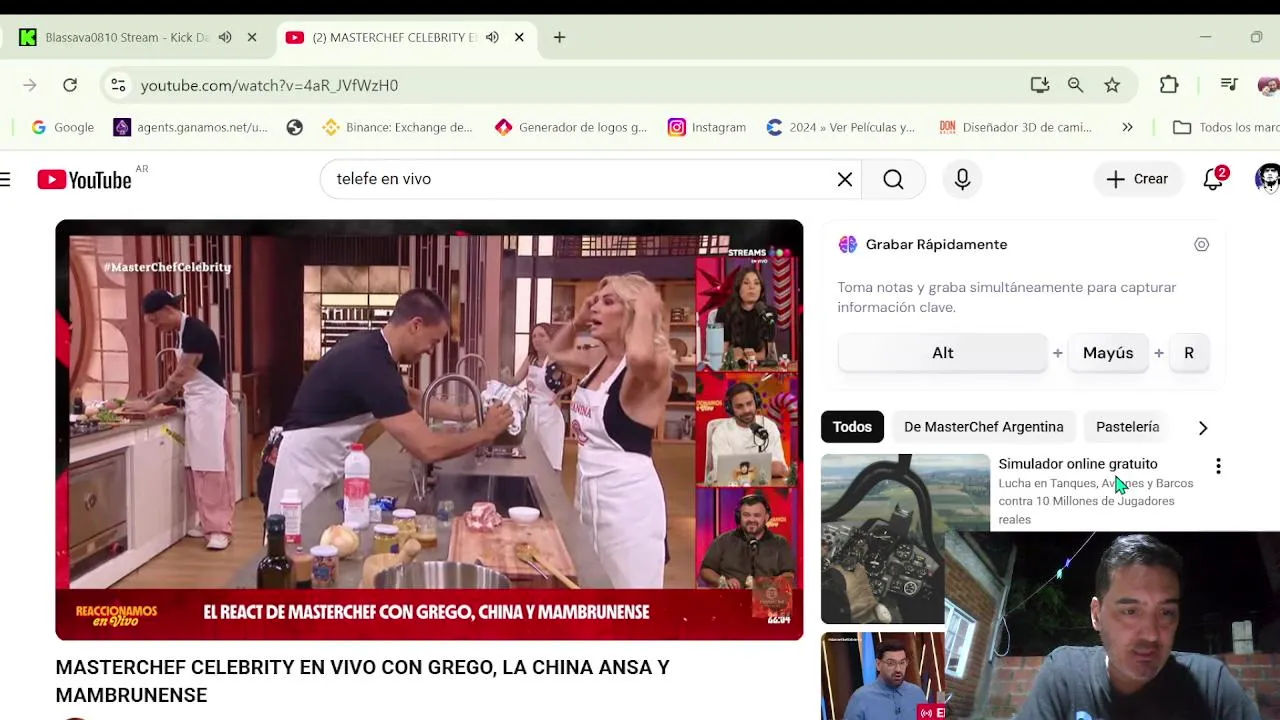
Task: Open the zoom magnifier in address bar
Action: coord(1075,85)
